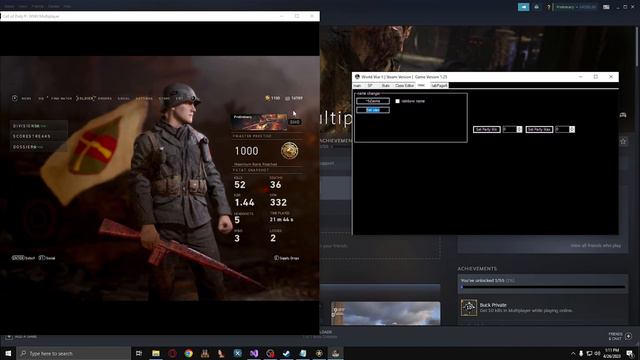Select the Social tab in game menu
This screenshot has width=640, height=360.
[x=124, y=98]
